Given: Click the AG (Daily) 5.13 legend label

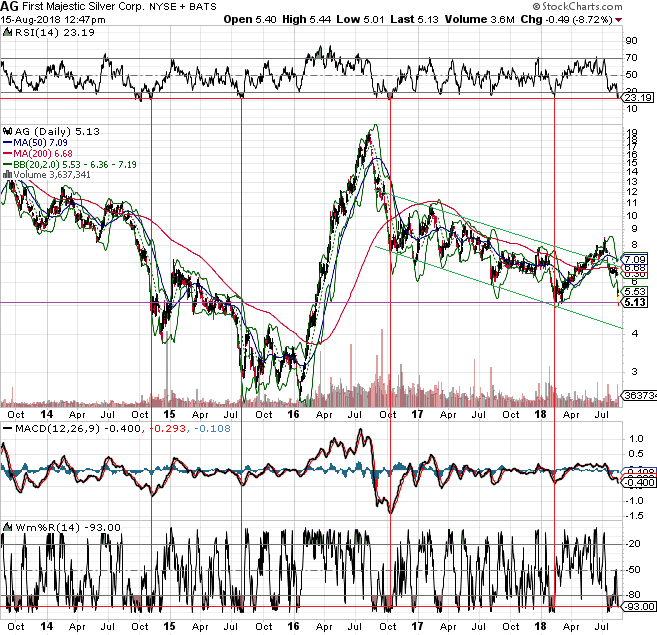Looking at the screenshot, I should pos(57,132).
